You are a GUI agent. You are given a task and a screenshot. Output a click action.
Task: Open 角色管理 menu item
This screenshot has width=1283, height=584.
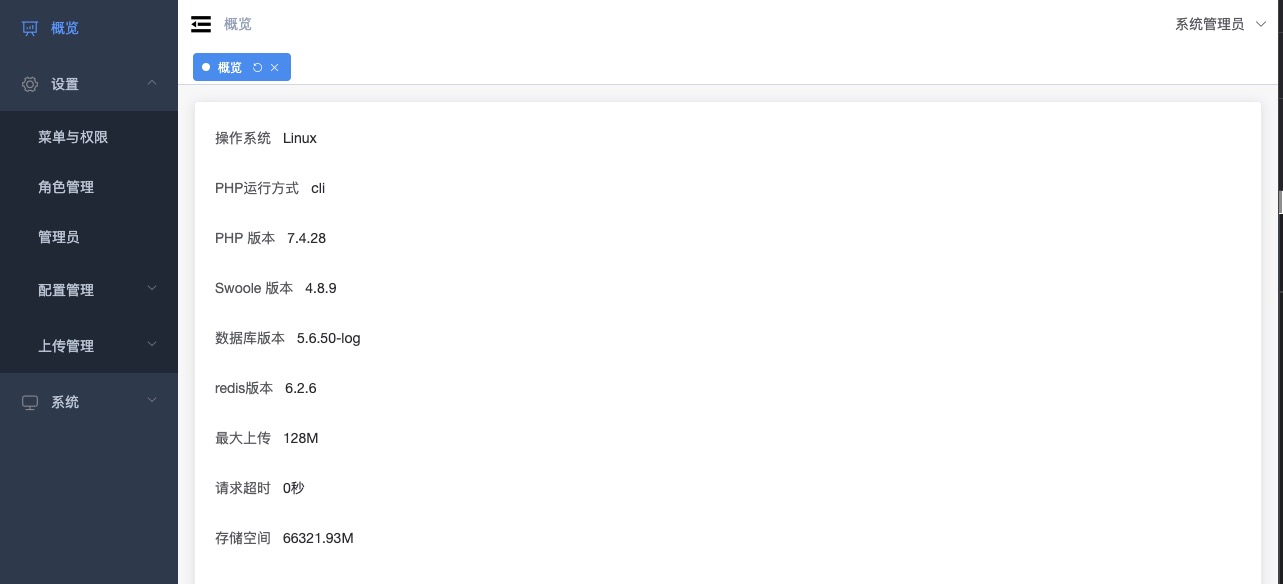[89, 187]
